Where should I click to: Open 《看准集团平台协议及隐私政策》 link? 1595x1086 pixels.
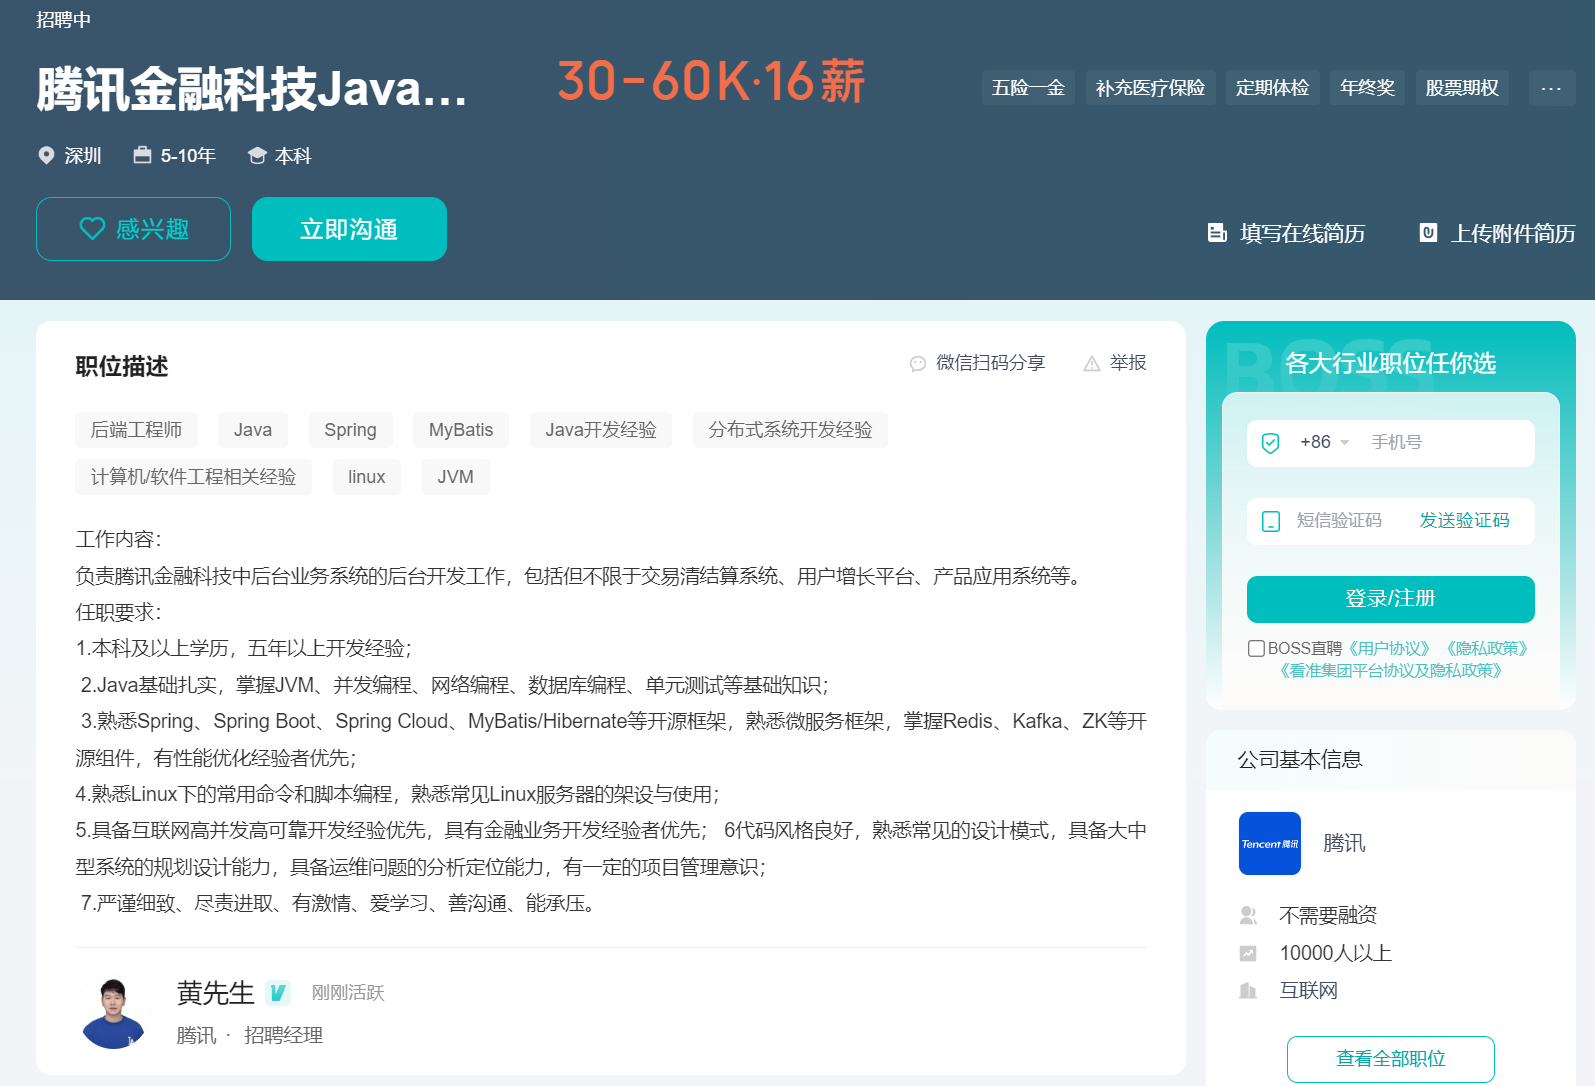pyautogui.click(x=1390, y=670)
